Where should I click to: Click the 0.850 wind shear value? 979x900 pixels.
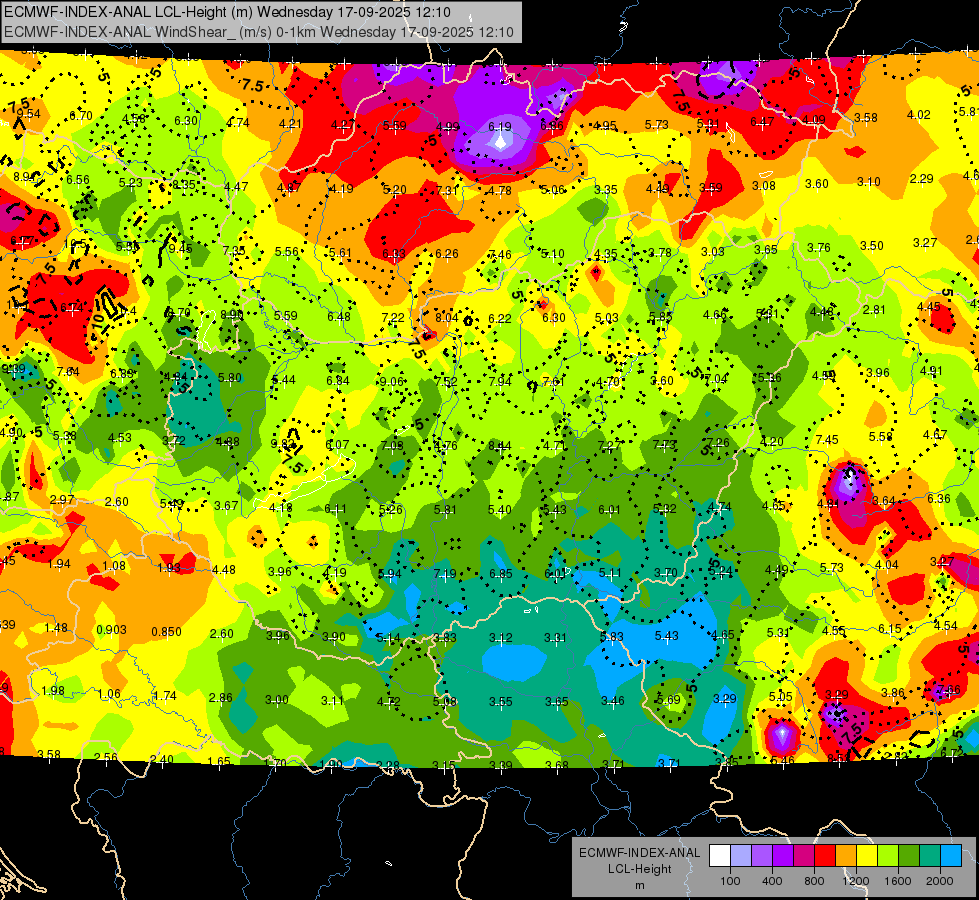click(x=167, y=632)
